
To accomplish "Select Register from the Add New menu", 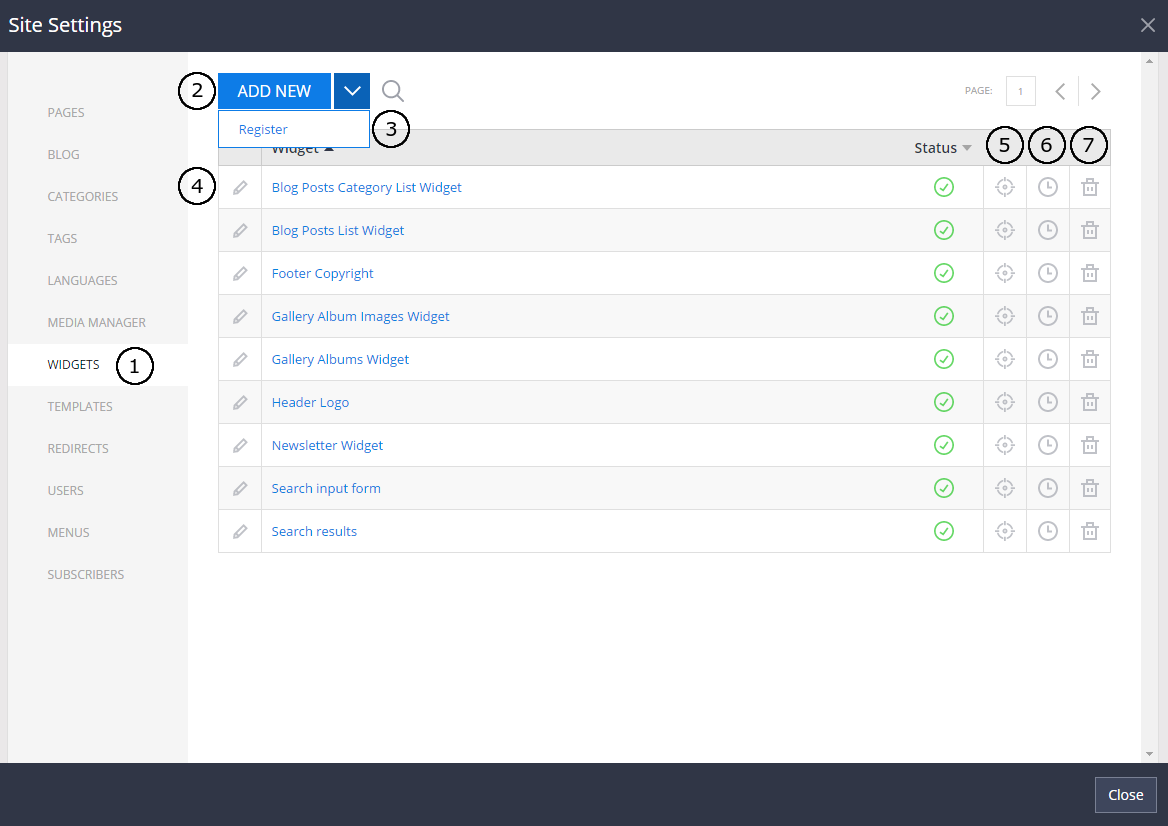I will click(263, 129).
